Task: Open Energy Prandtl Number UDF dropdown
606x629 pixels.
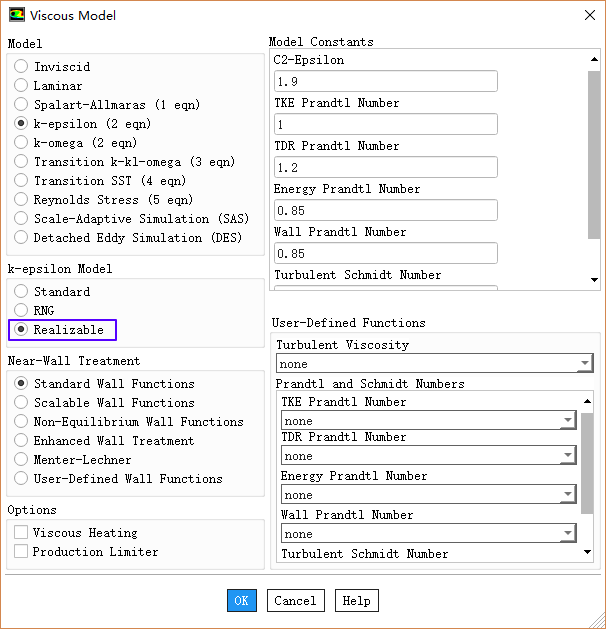Action: 429,495
